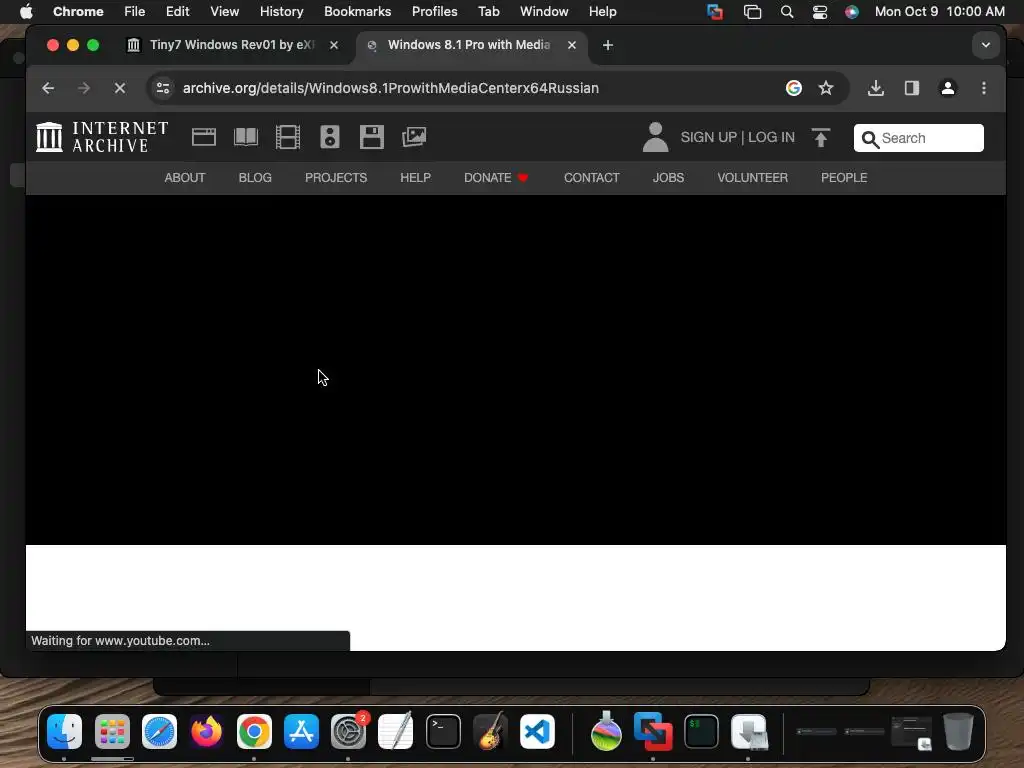The height and width of the screenshot is (768, 1024).
Task: Bookmark this page with the star icon
Action: [x=826, y=88]
